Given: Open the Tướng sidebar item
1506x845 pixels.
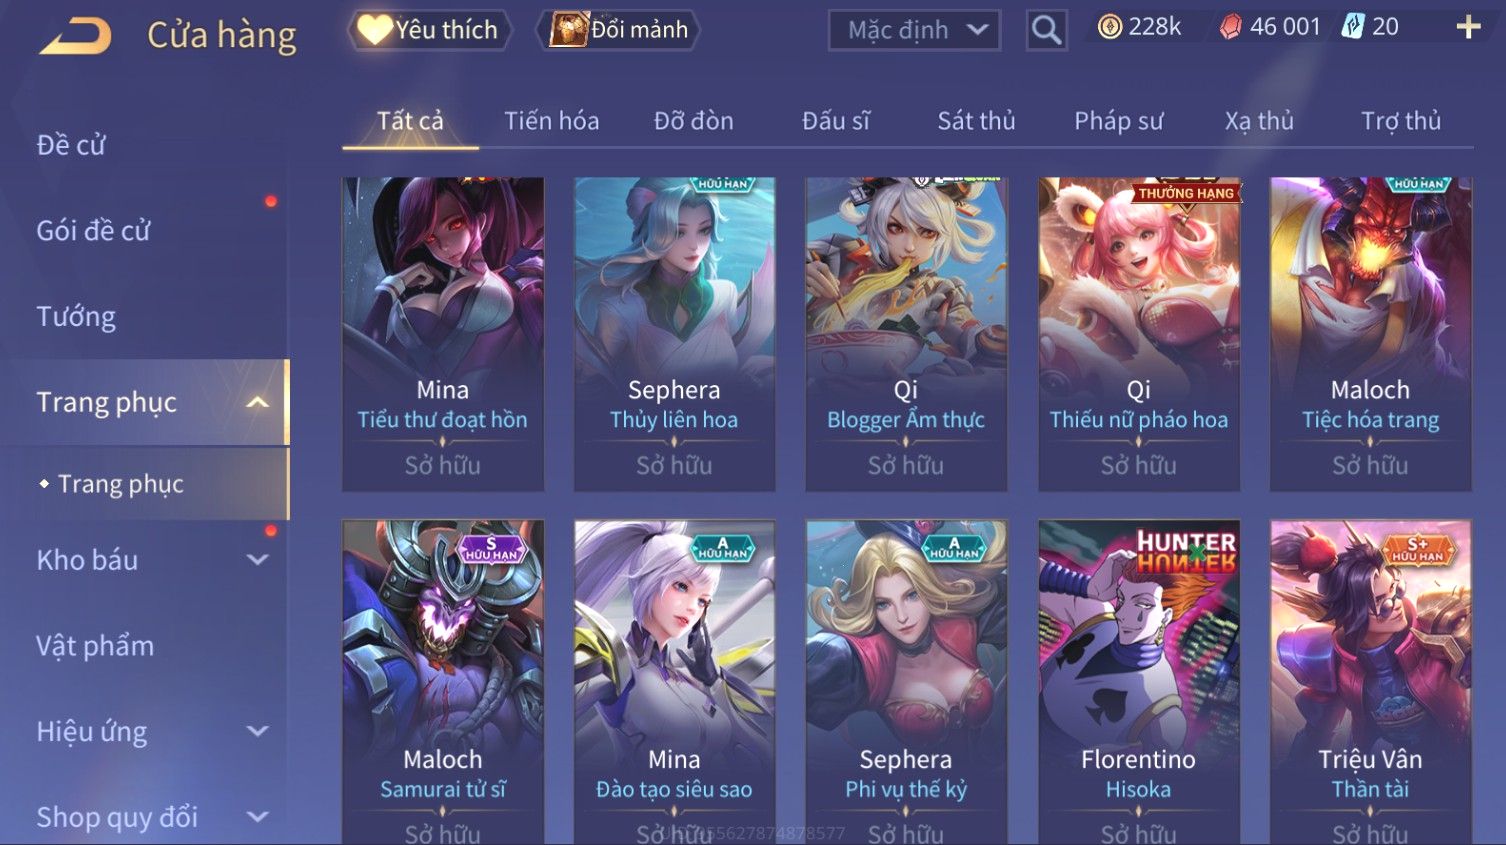Looking at the screenshot, I should point(76,317).
